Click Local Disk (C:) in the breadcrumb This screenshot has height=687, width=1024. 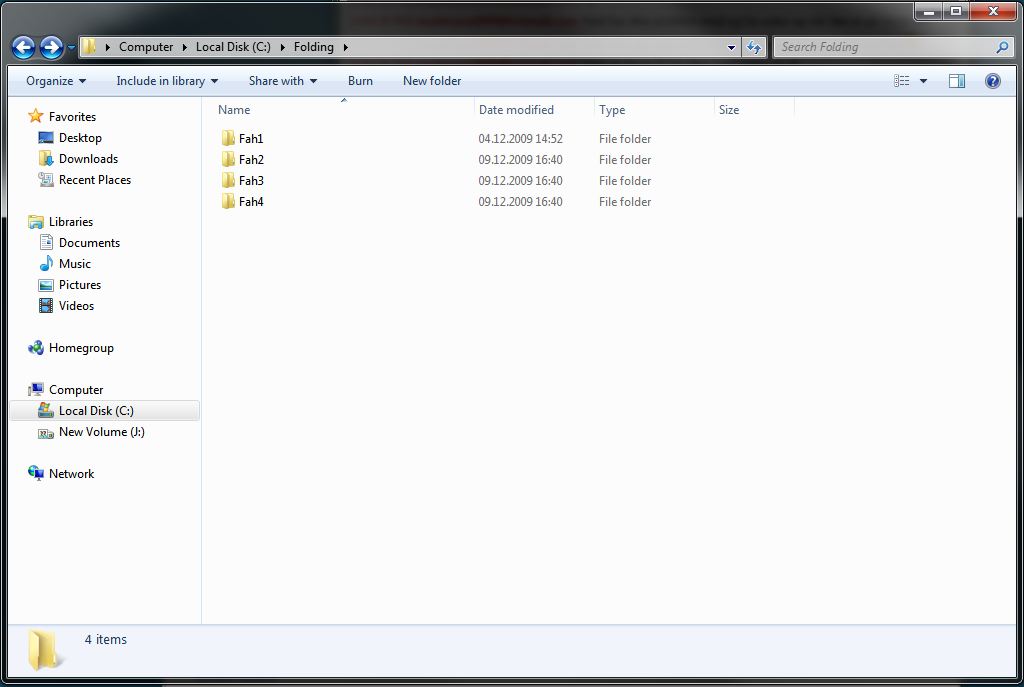coord(233,47)
